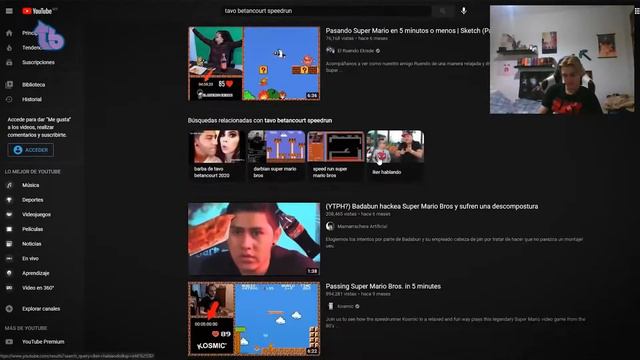
Task: Click the ACCEDER sign-in button
Action: pyautogui.click(x=31, y=150)
